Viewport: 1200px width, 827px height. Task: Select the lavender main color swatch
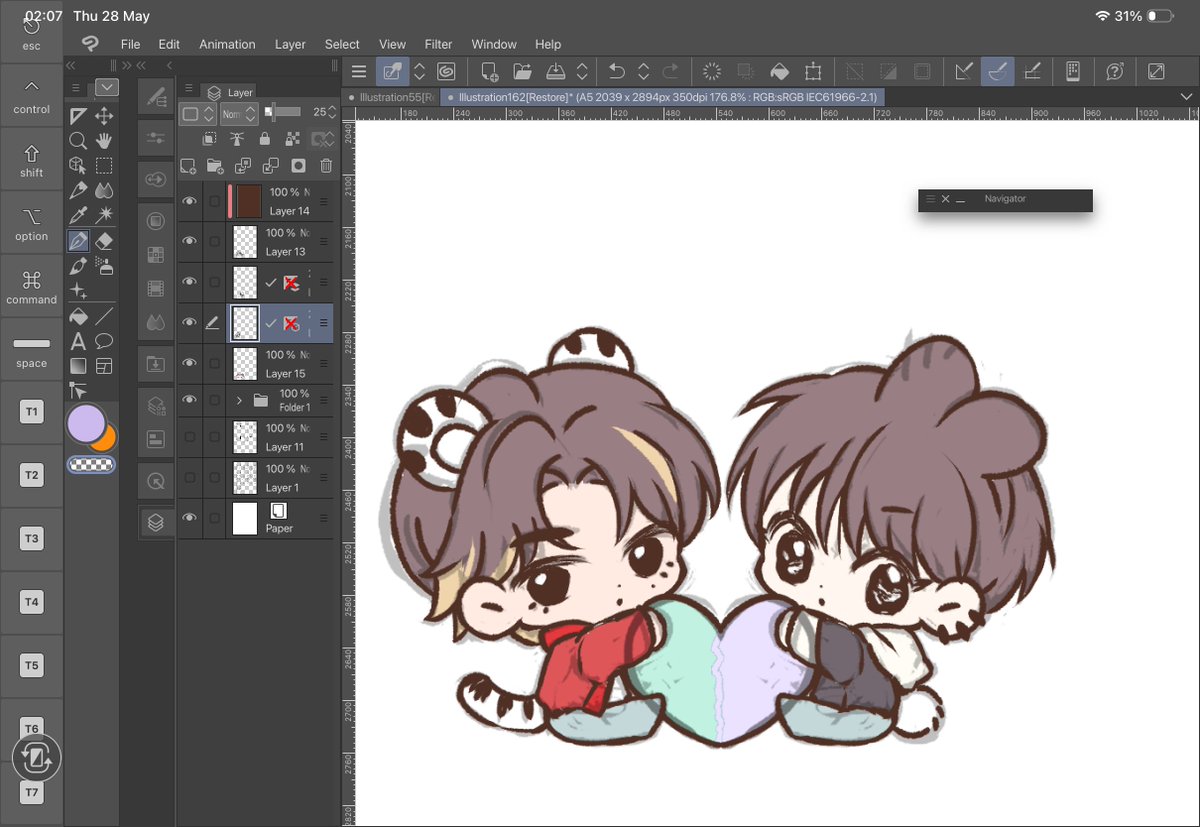click(86, 424)
